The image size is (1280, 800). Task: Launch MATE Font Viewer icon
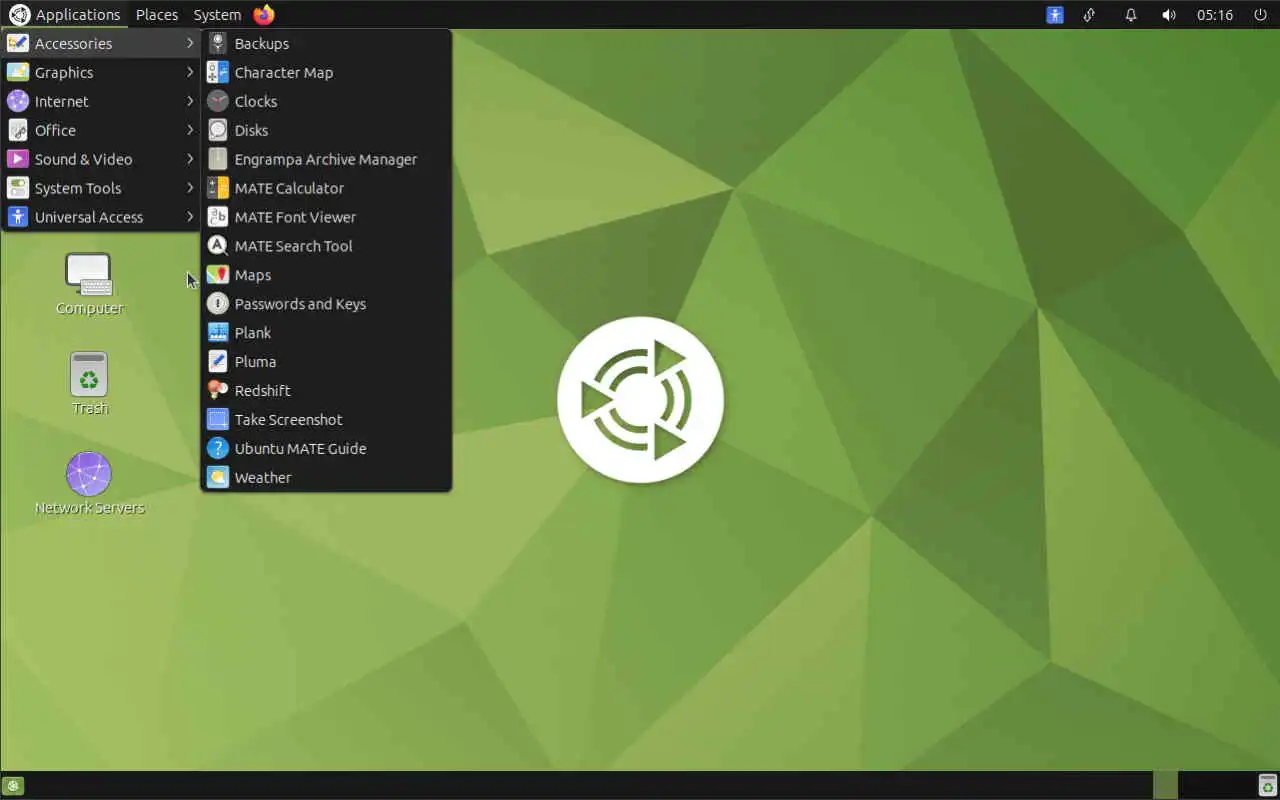coord(218,218)
